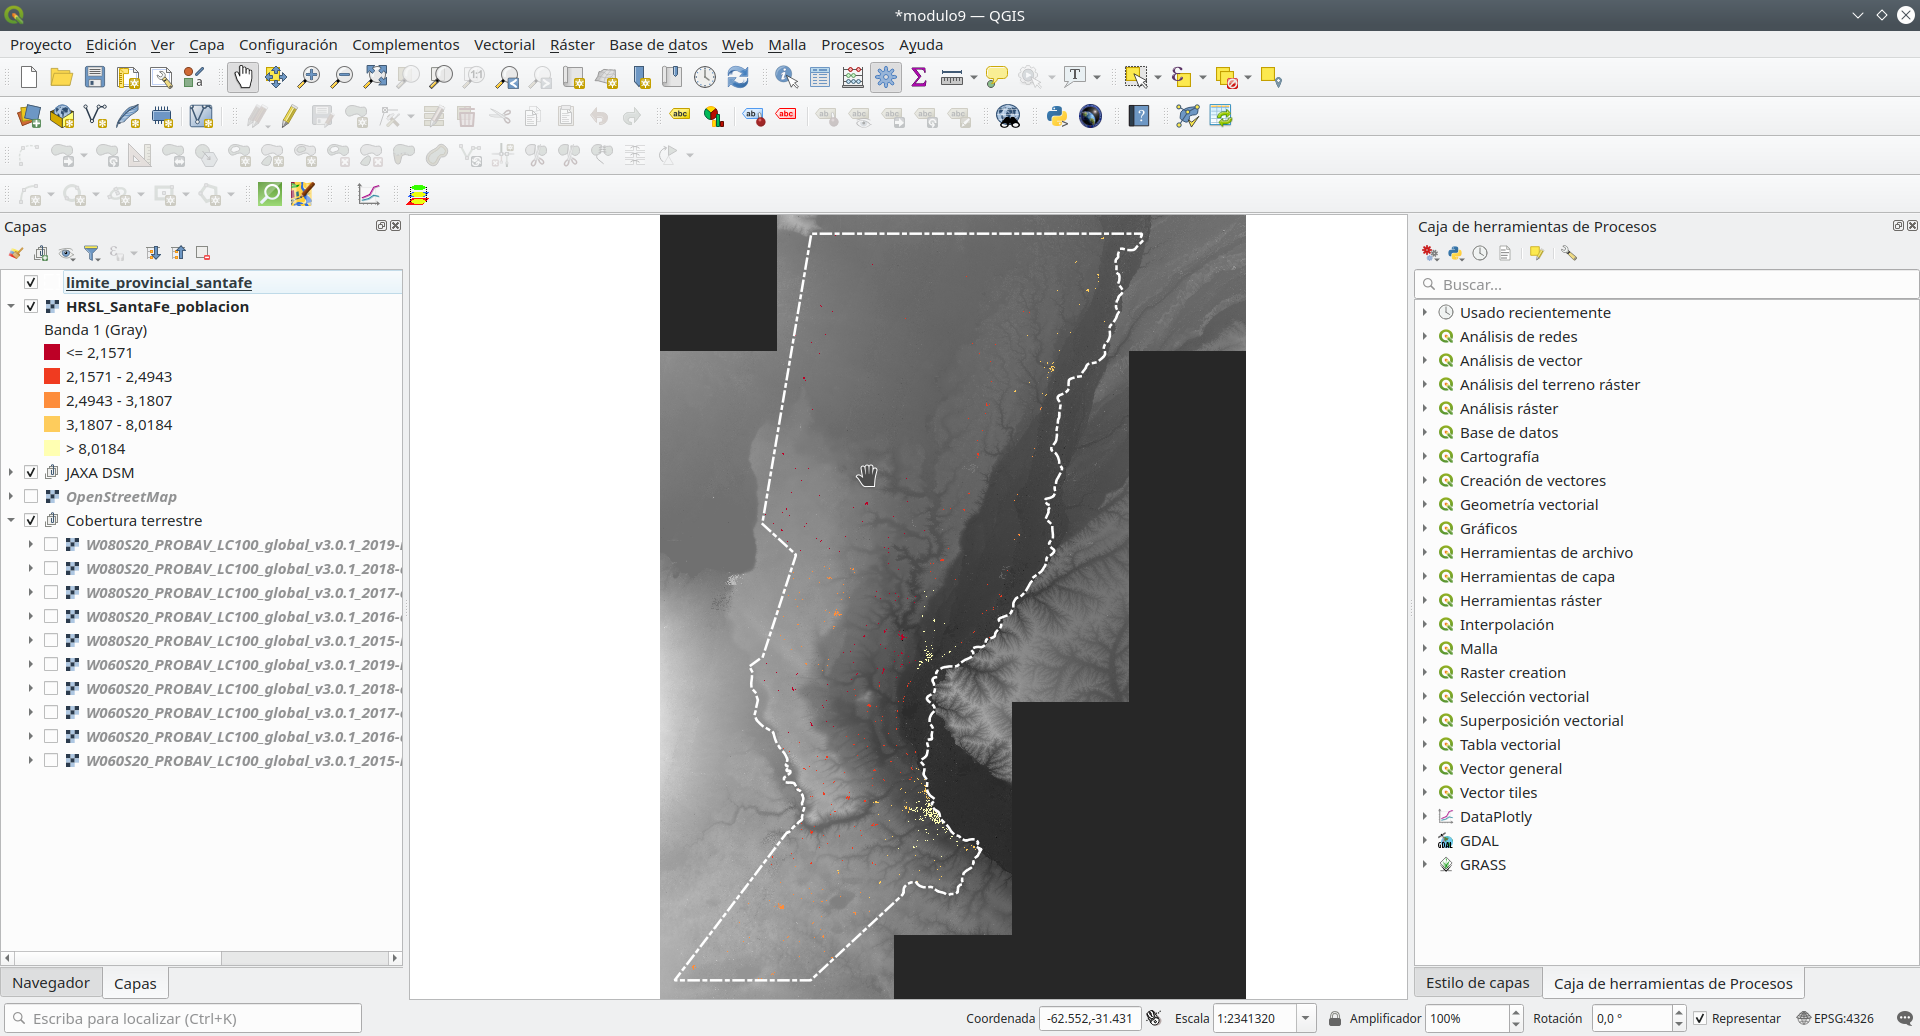Select DataPlotly in the toolbox

click(x=1495, y=816)
